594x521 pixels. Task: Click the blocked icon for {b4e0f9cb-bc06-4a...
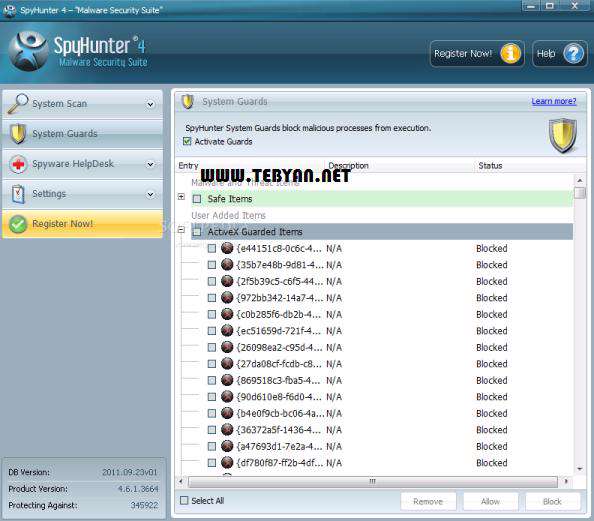pyautogui.click(x=227, y=413)
